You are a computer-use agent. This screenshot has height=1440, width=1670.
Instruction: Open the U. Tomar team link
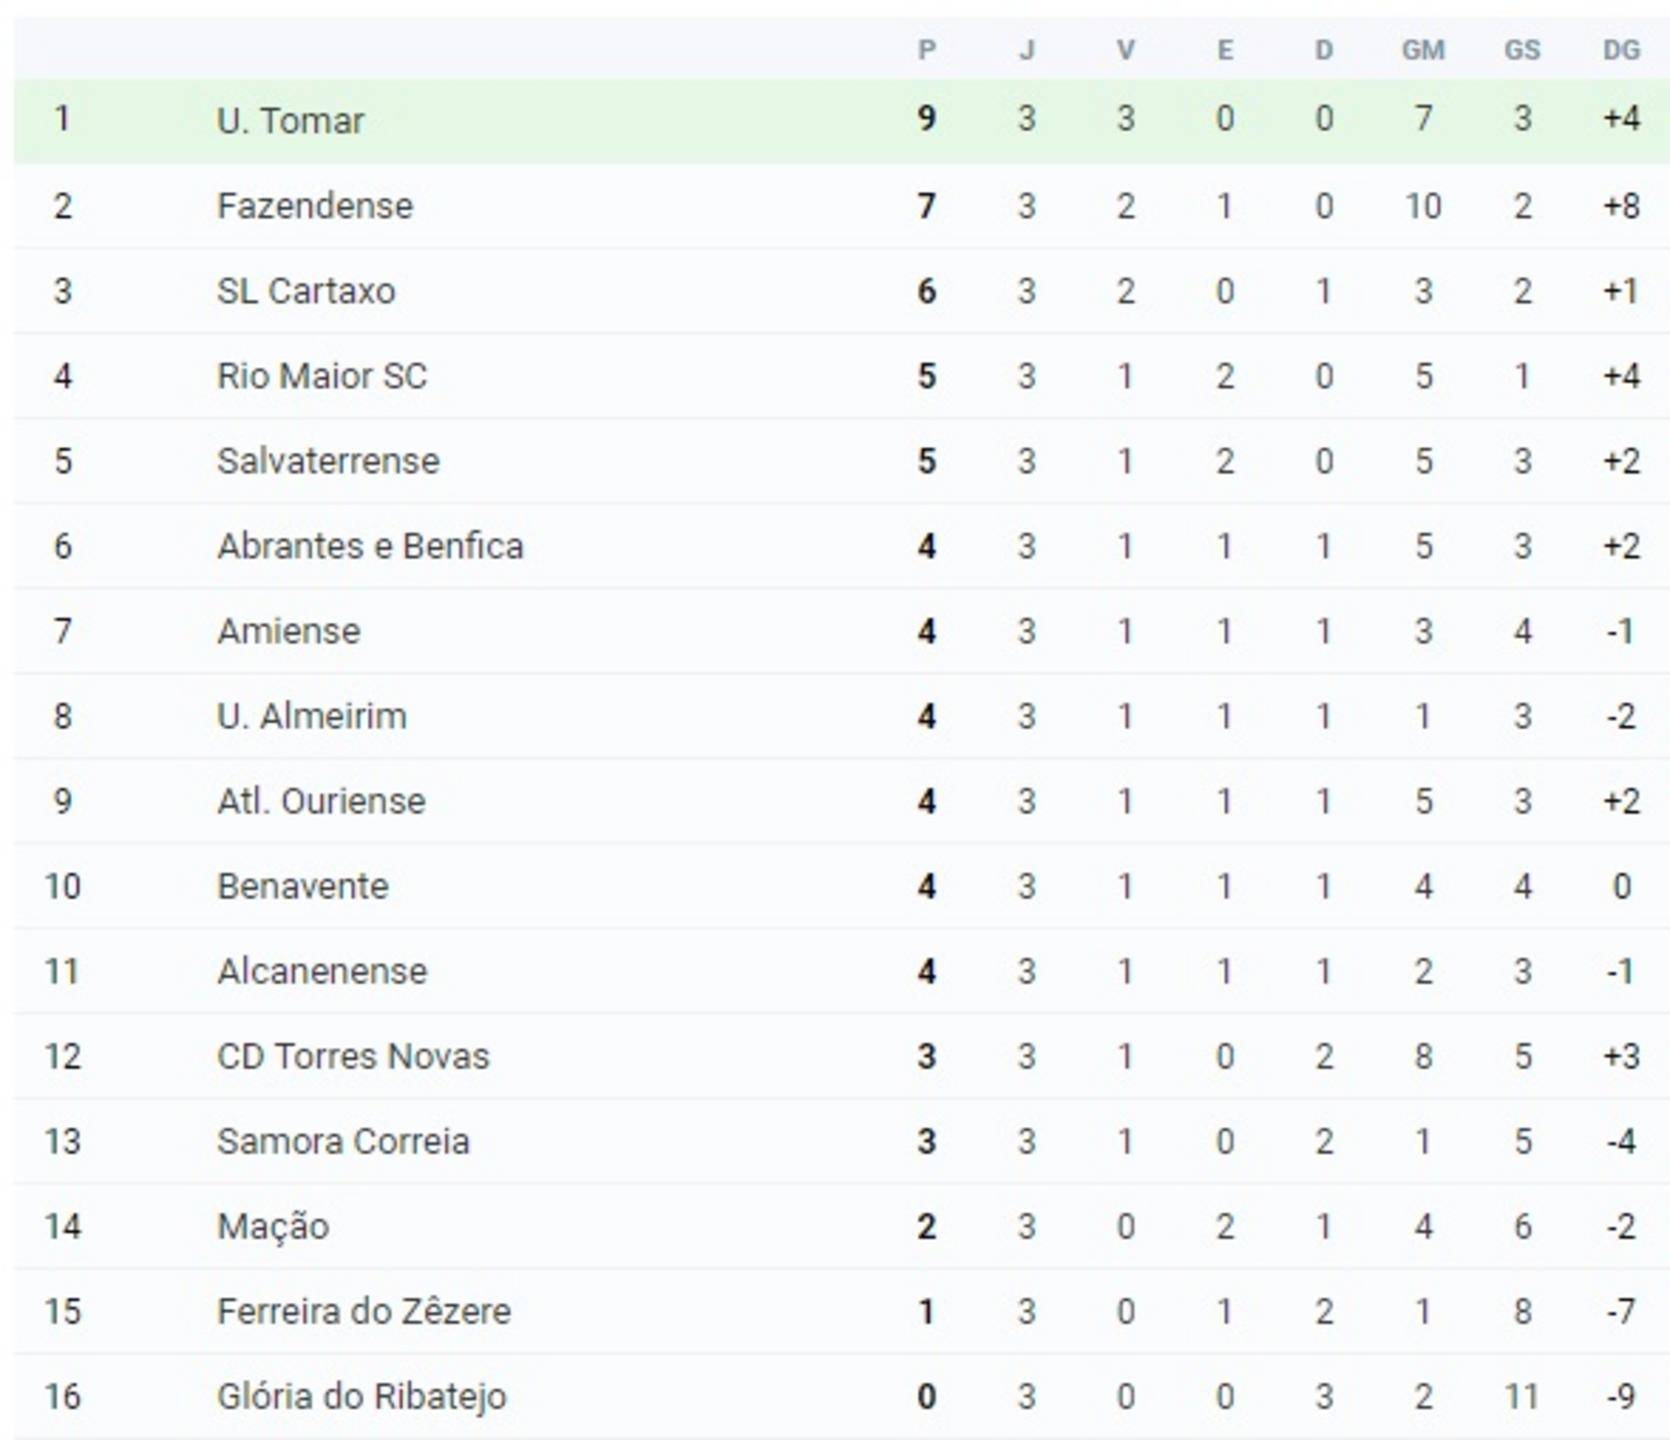(290, 120)
